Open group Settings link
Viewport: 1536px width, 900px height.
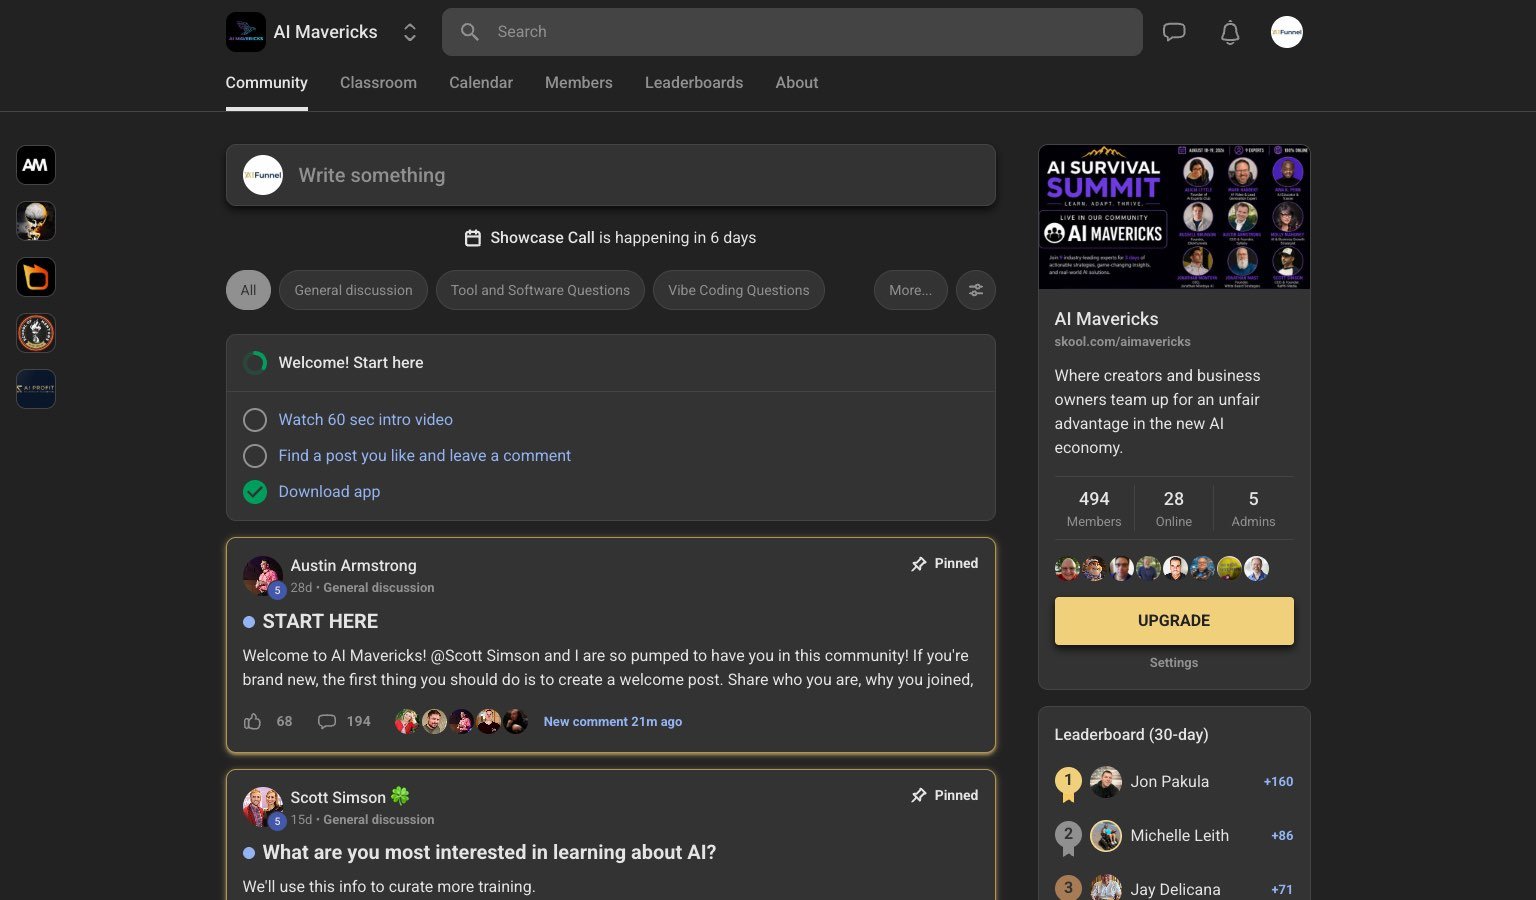pyautogui.click(x=1174, y=663)
